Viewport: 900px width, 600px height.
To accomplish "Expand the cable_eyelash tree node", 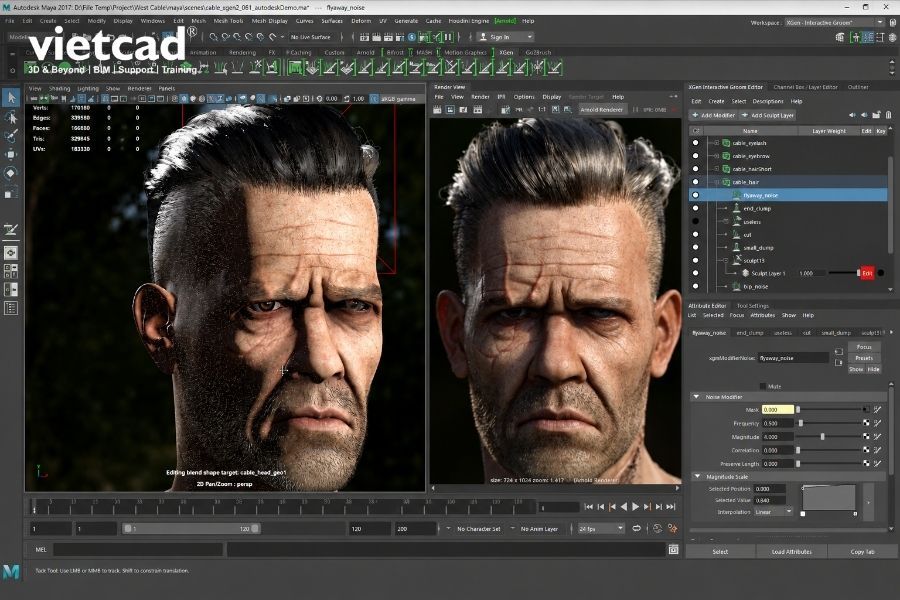I will [x=716, y=143].
